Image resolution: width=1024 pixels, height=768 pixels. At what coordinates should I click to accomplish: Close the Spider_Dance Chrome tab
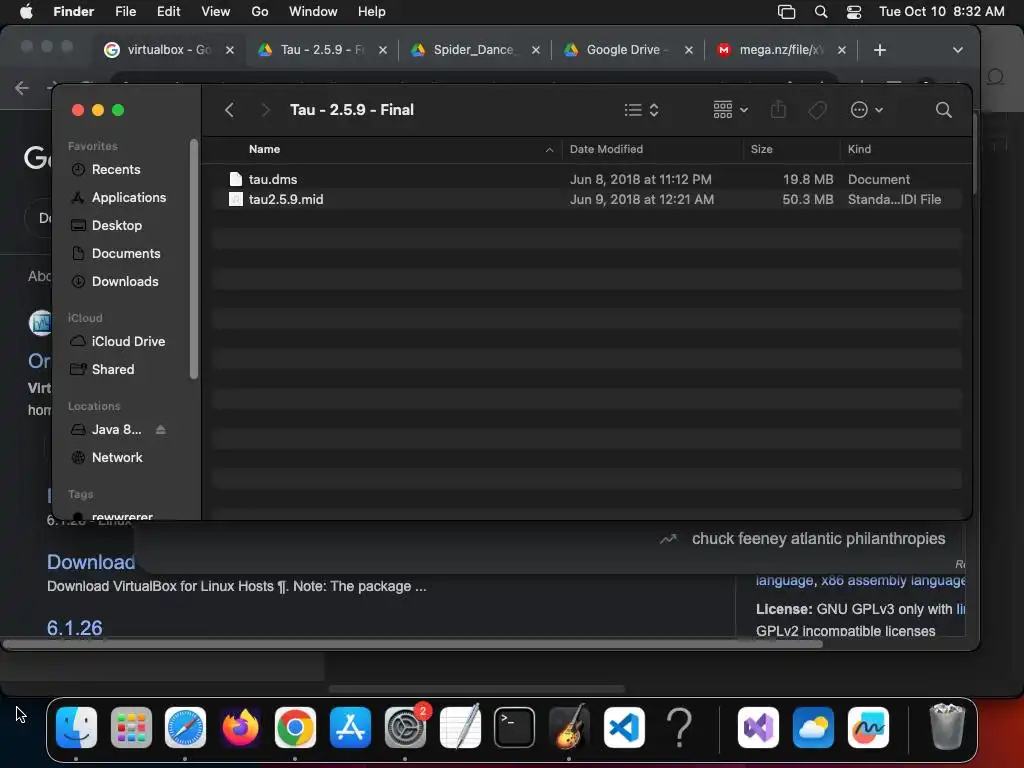click(x=536, y=50)
